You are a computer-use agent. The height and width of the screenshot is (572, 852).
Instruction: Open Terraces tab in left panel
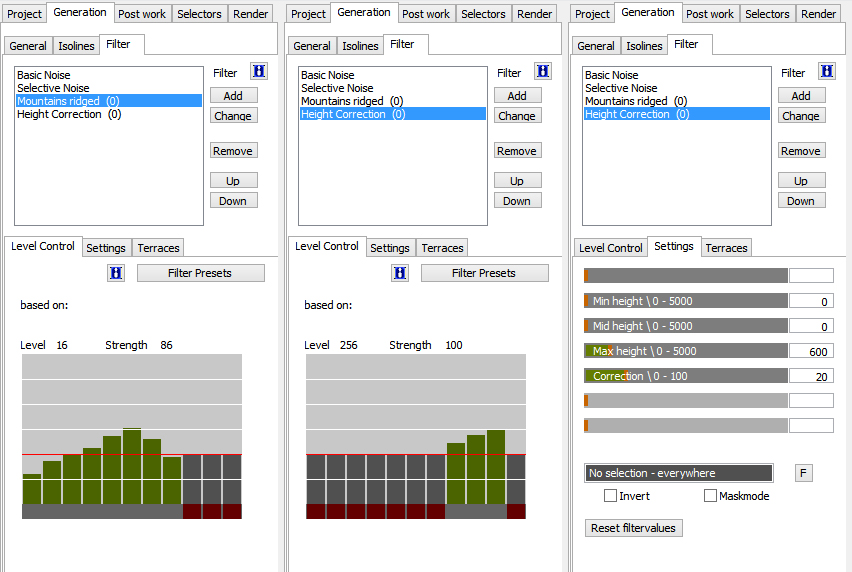(158, 248)
